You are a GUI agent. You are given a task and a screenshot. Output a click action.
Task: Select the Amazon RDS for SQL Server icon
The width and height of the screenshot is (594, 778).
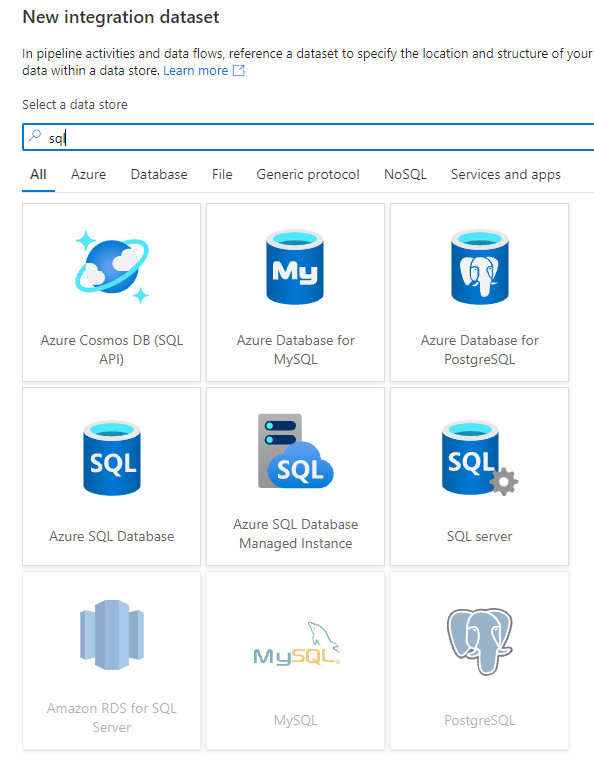pyautogui.click(x=112, y=635)
